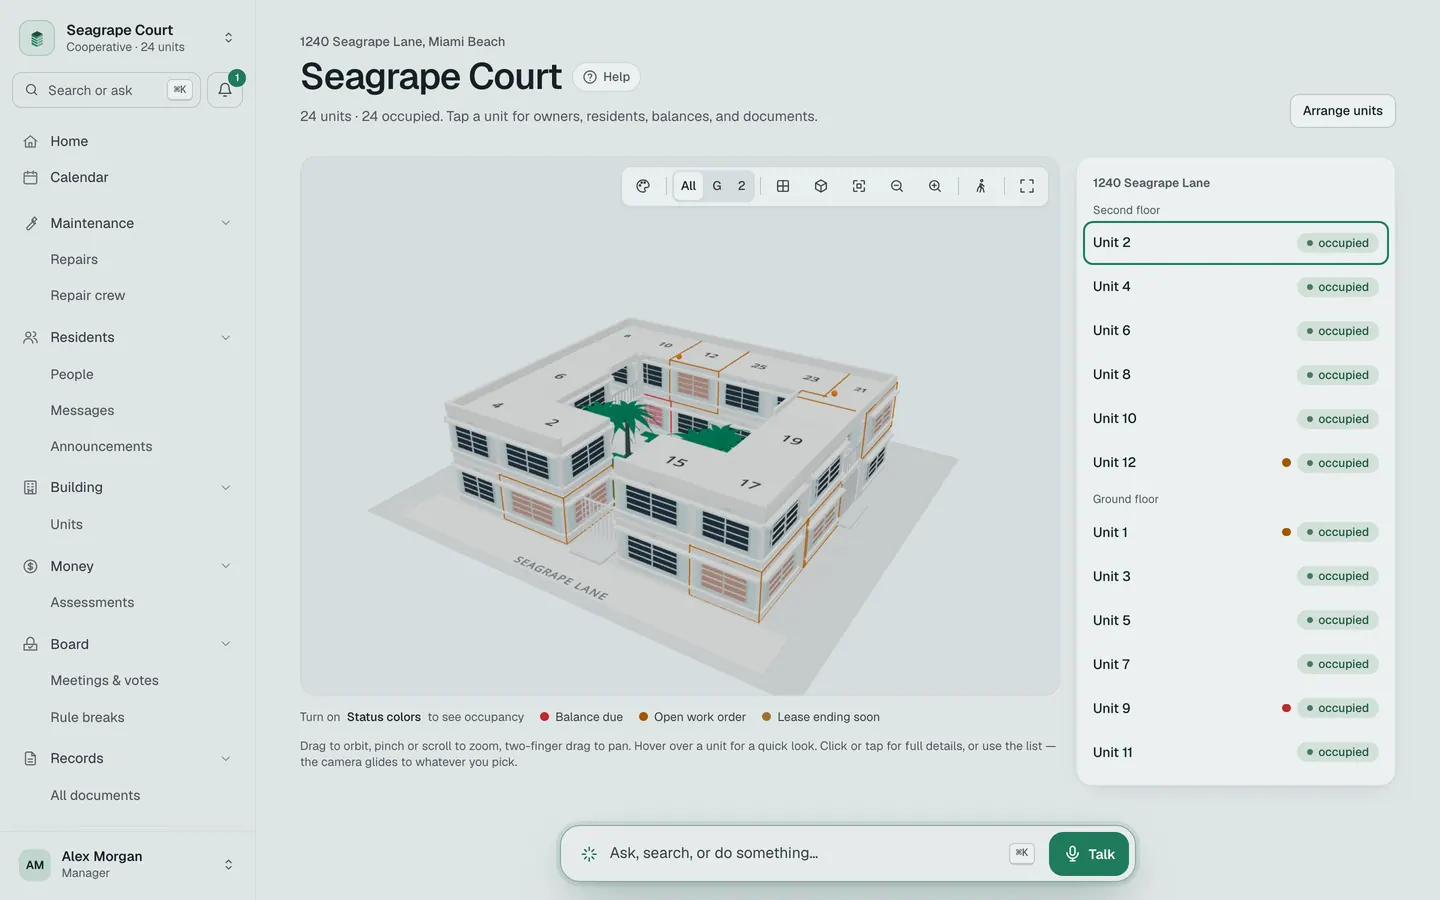Click the fit-to-view focus icon
This screenshot has height=900, width=1440.
[859, 186]
